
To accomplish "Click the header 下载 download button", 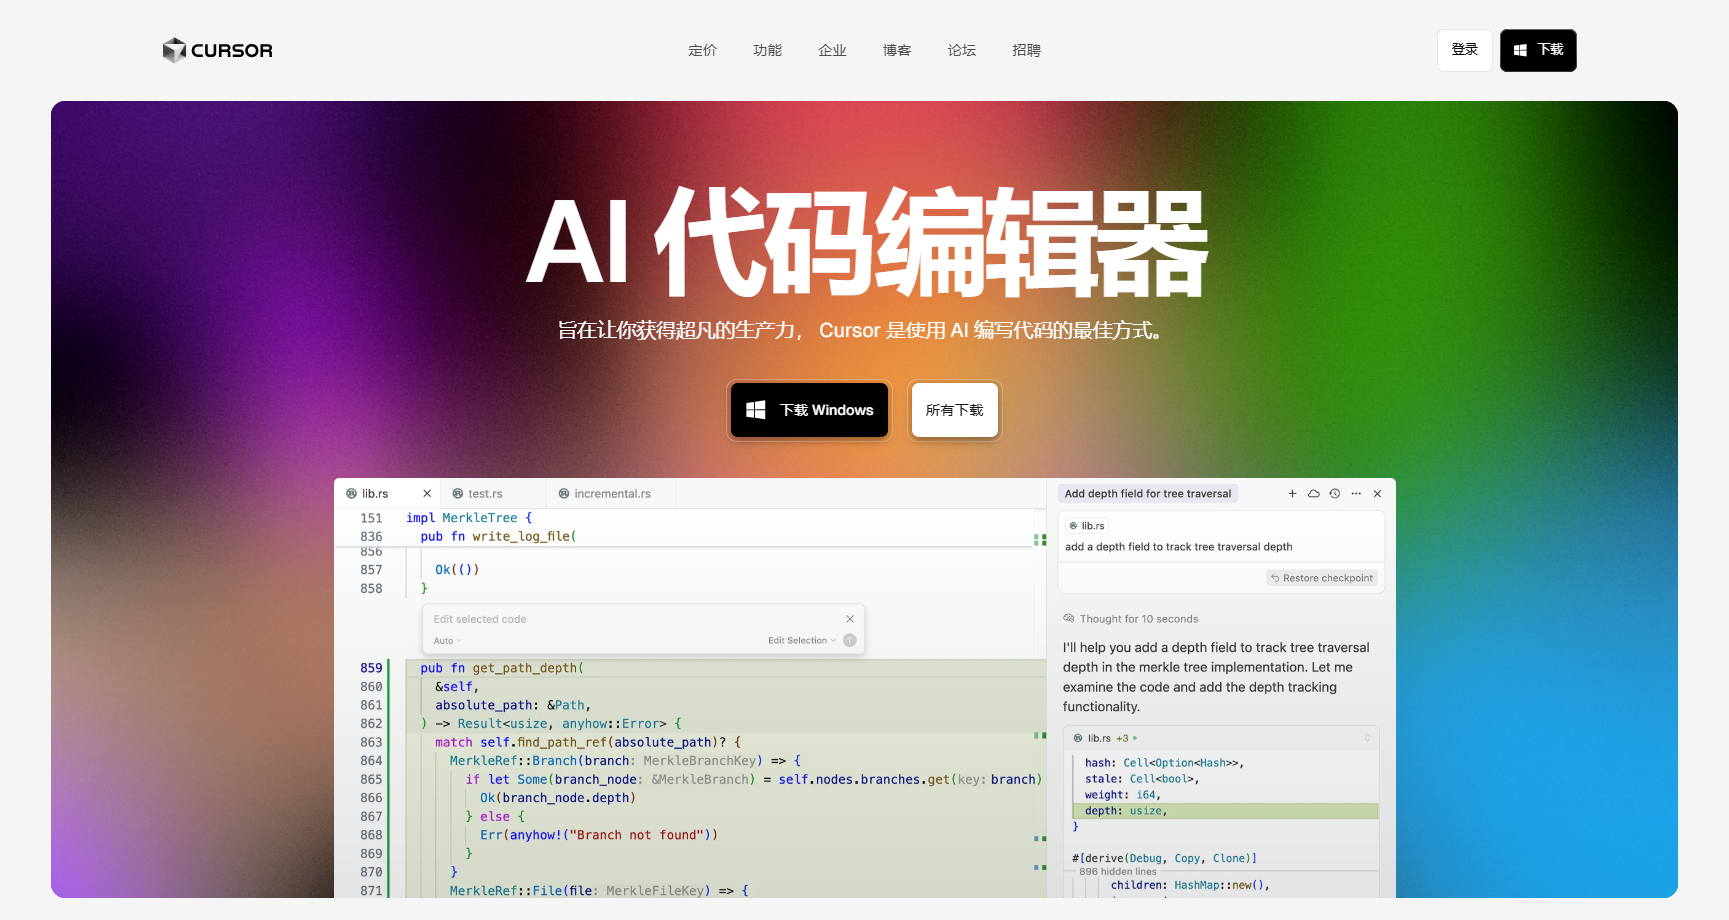I will pyautogui.click(x=1538, y=50).
